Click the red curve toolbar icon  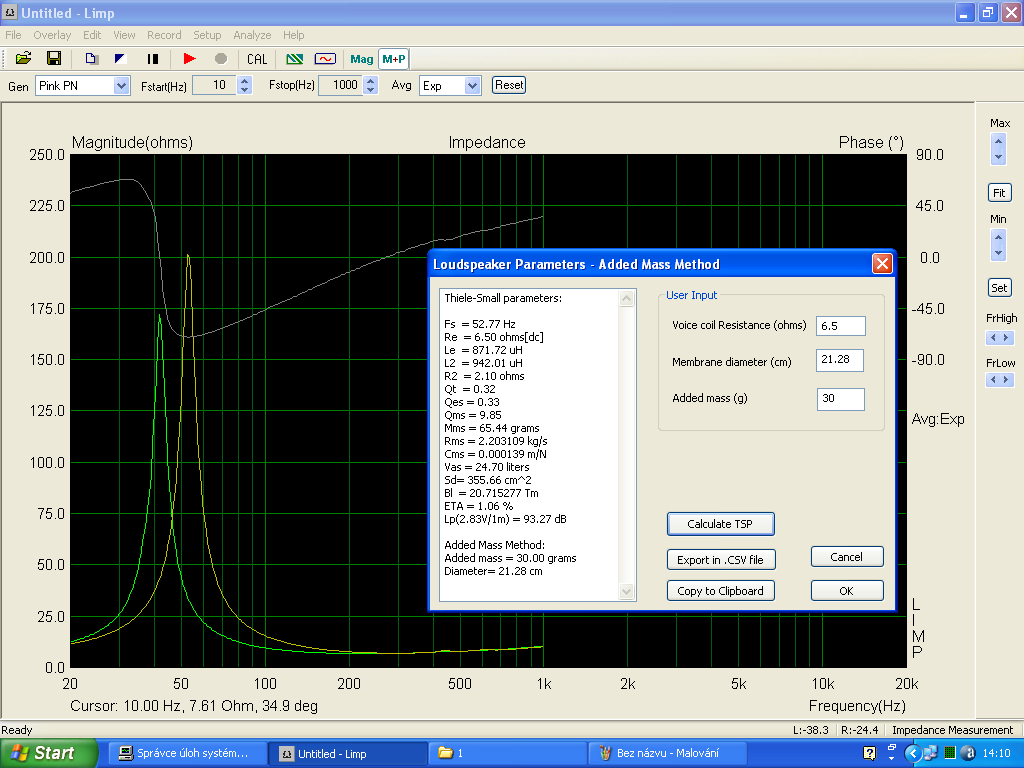pos(325,59)
